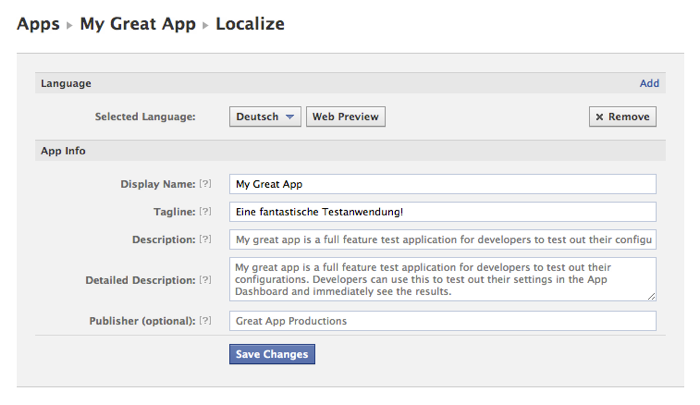Click the help icon next to Display Name
This screenshot has width=700, height=405.
(x=205, y=184)
